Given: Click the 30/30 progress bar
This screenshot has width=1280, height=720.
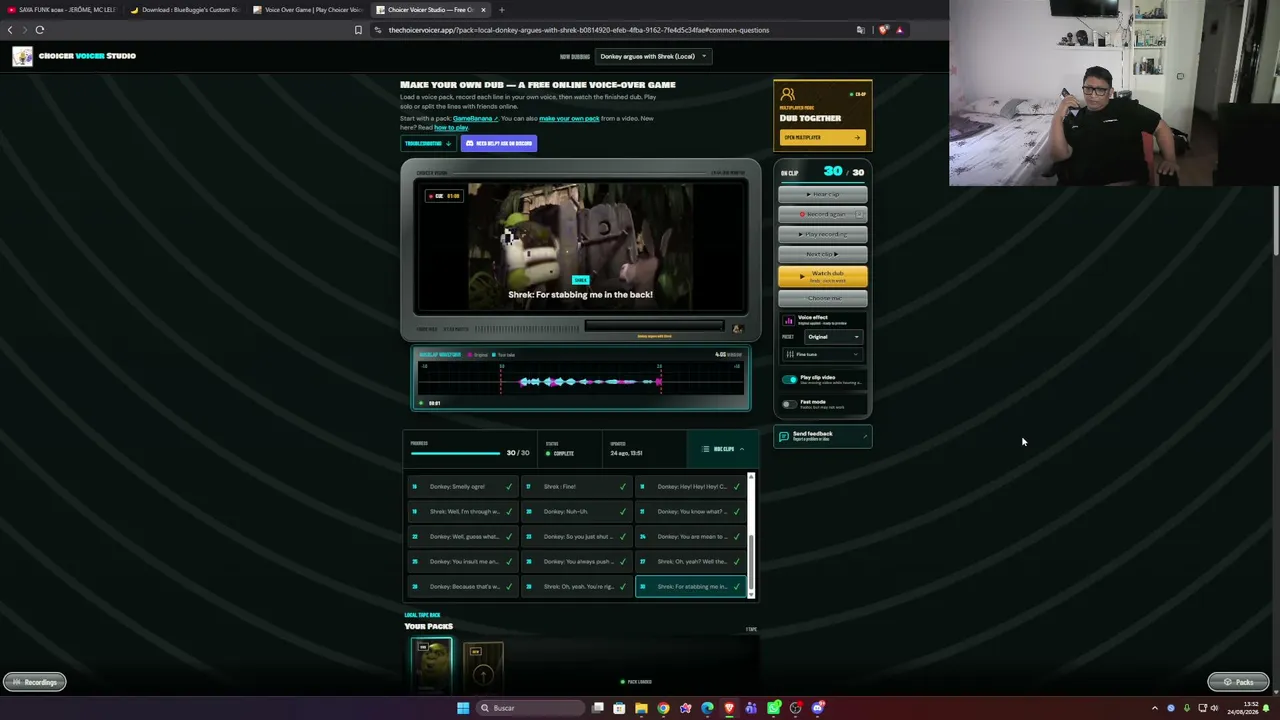Looking at the screenshot, I should tap(455, 454).
